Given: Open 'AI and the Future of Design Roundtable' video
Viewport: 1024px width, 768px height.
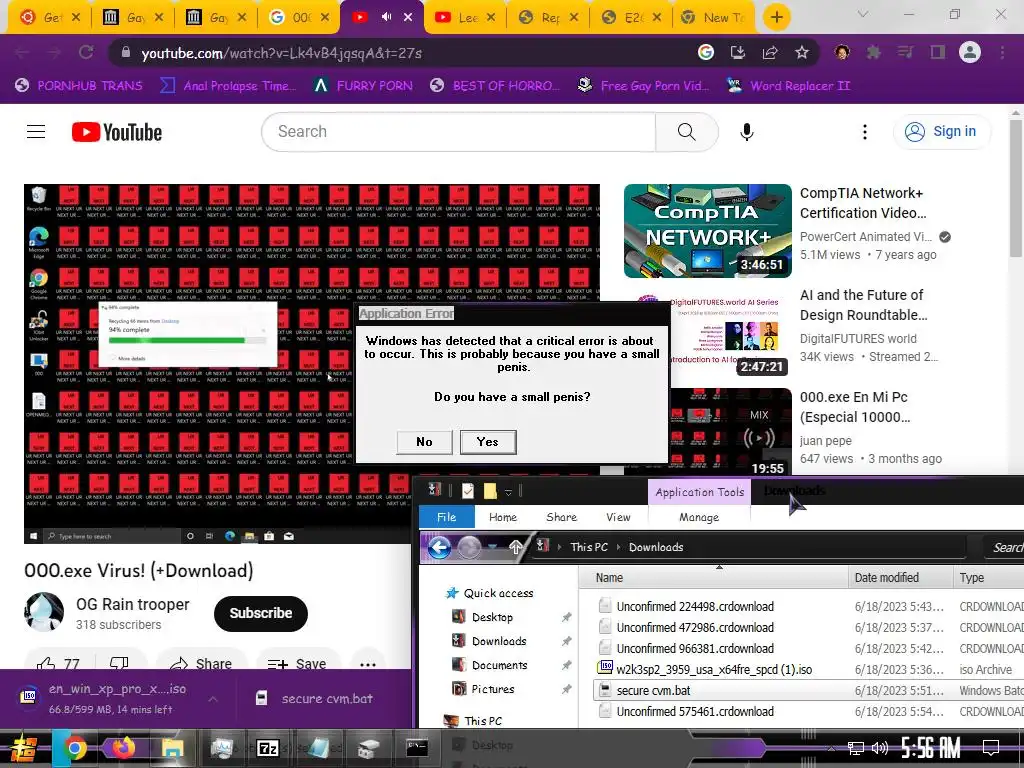Looking at the screenshot, I should point(863,305).
